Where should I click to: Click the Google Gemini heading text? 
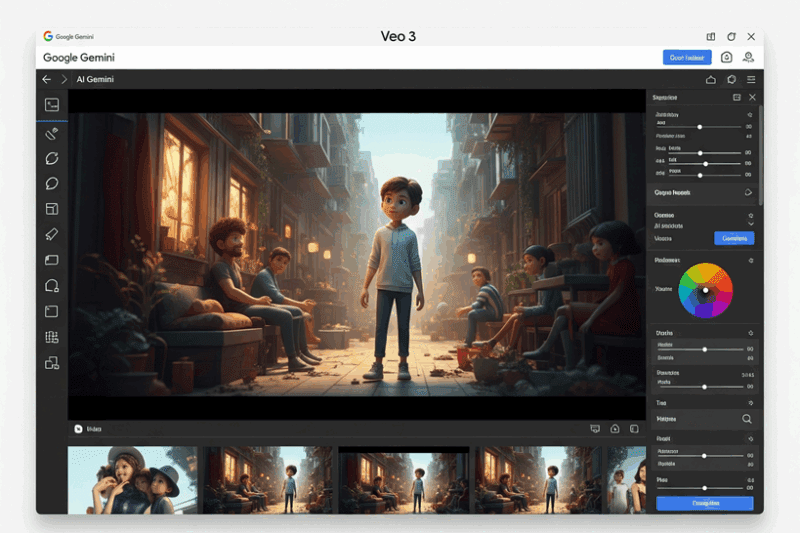coord(79,58)
